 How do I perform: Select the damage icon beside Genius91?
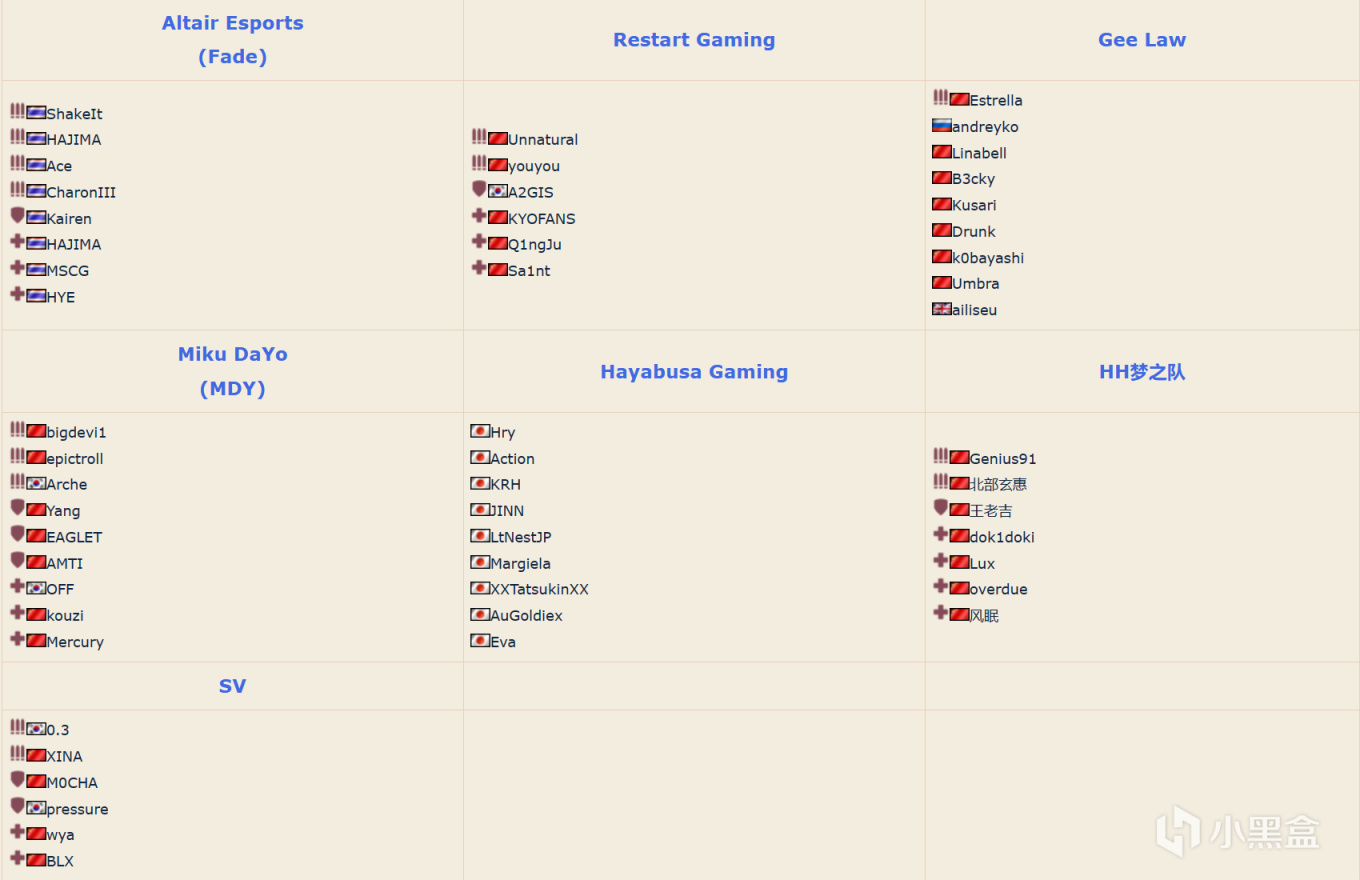[x=940, y=456]
